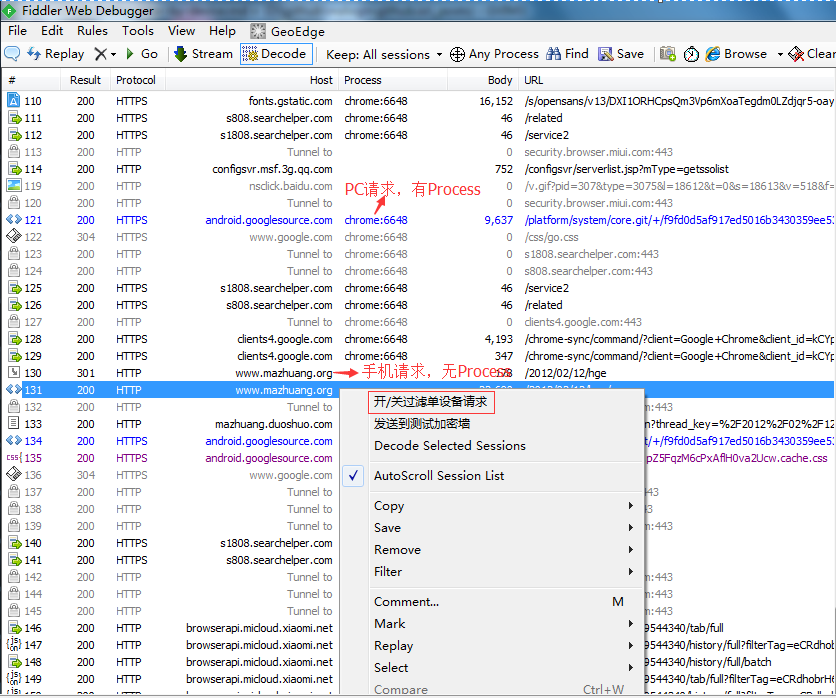Click the Replay toolbar button
Viewport: 836px width, 698px height.
tap(55, 54)
